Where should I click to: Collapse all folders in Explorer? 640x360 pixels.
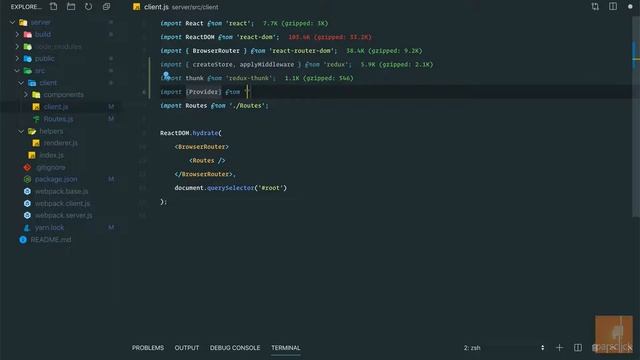coord(106,7)
